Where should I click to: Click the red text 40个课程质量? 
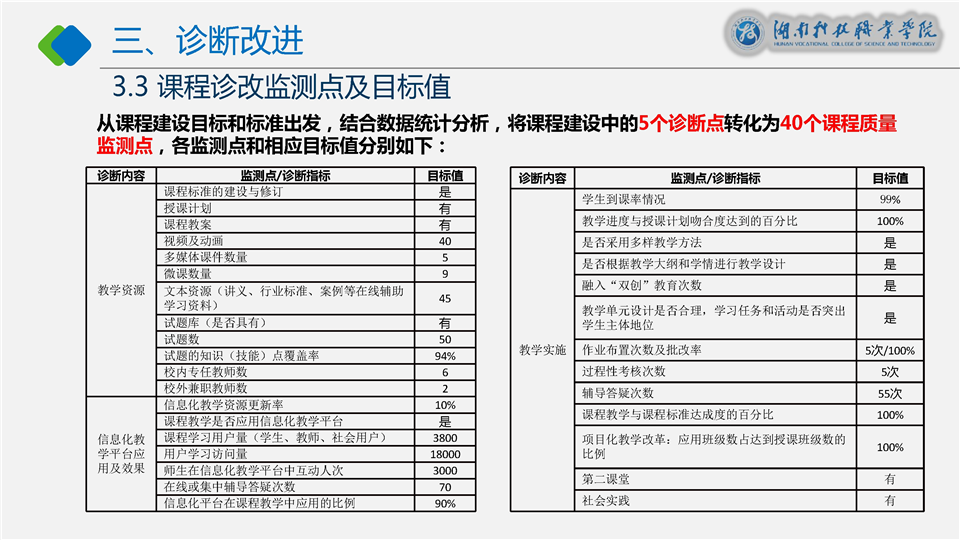click(x=836, y=124)
